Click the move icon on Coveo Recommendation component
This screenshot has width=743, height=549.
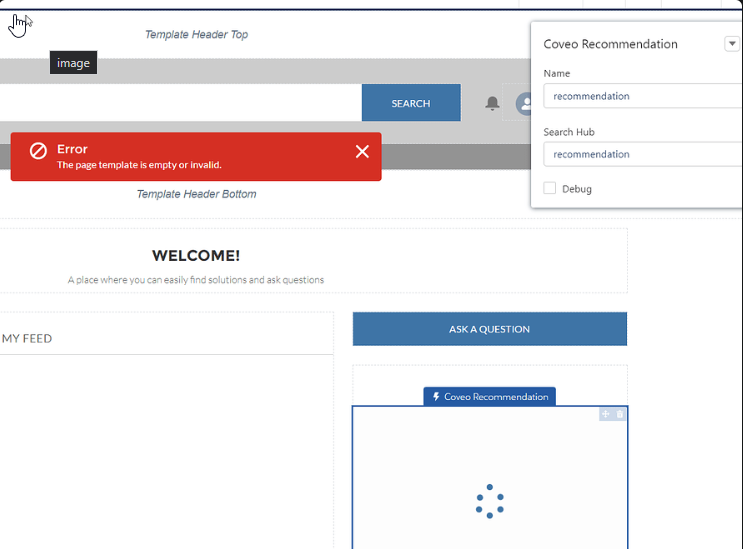tap(606, 414)
